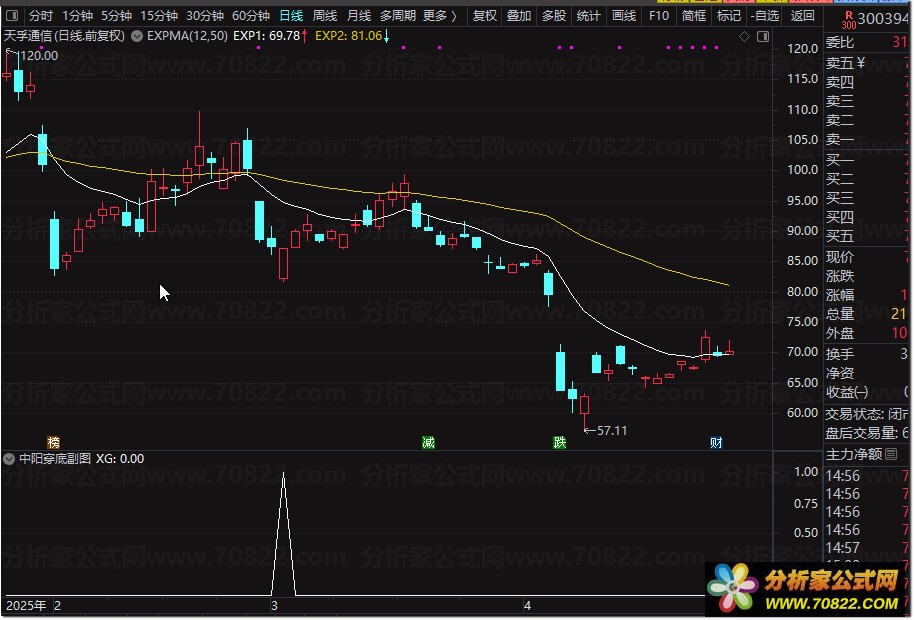Click the EXP1: 69.78 value

tap(266, 36)
